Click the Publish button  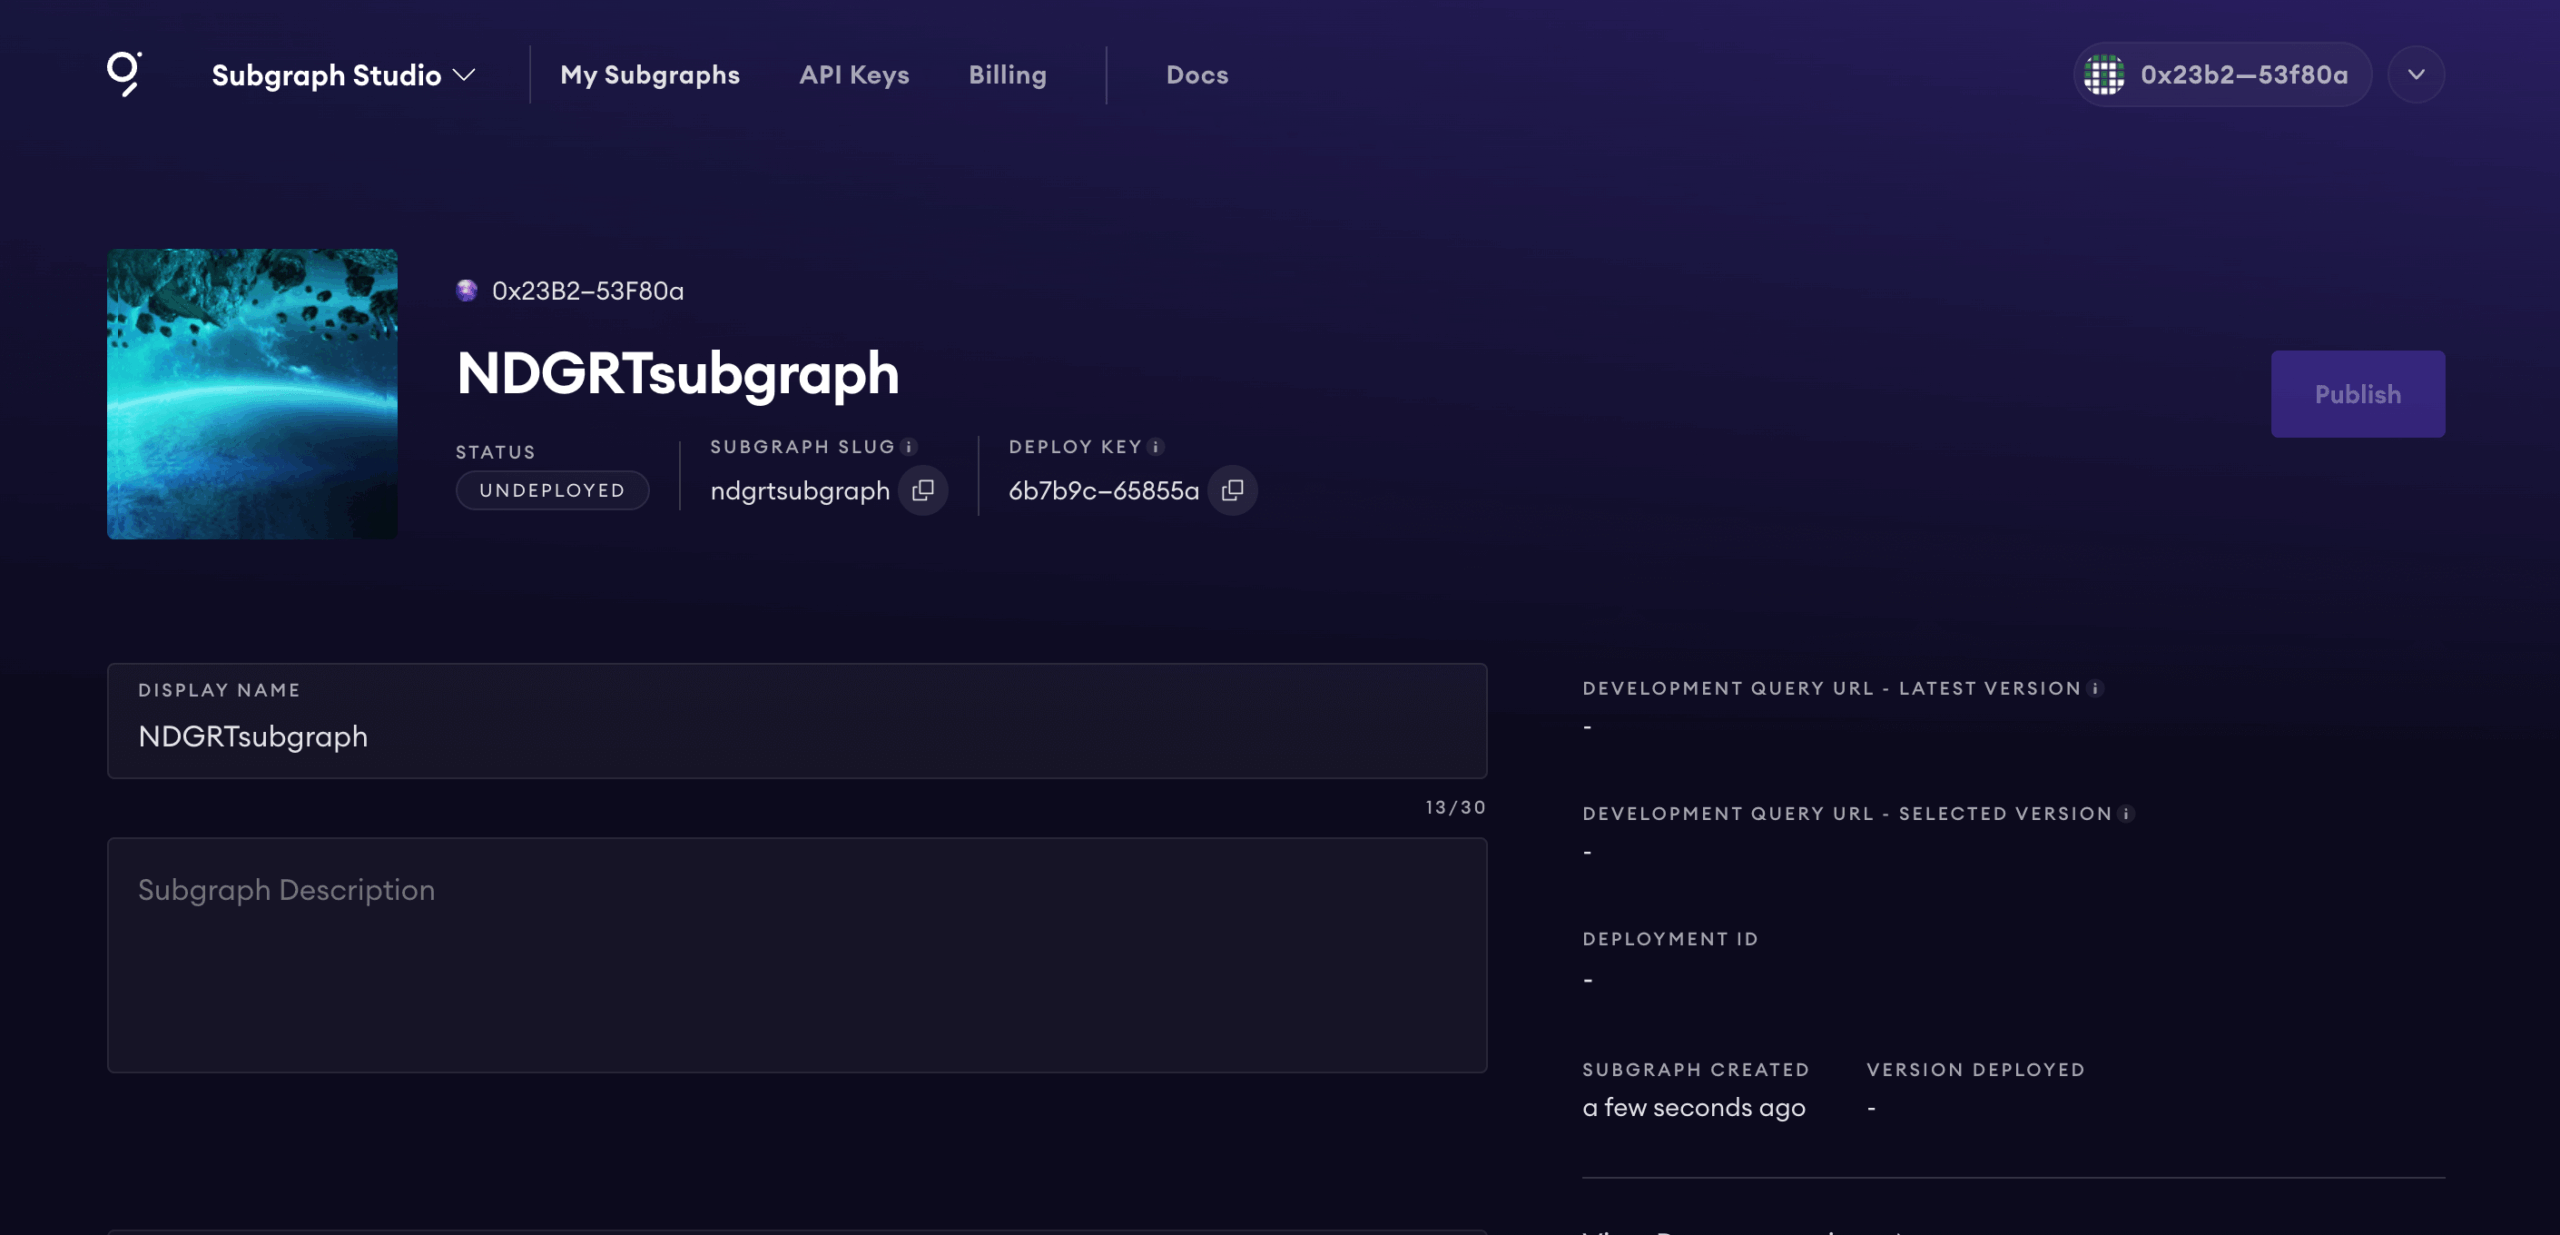point(2358,394)
